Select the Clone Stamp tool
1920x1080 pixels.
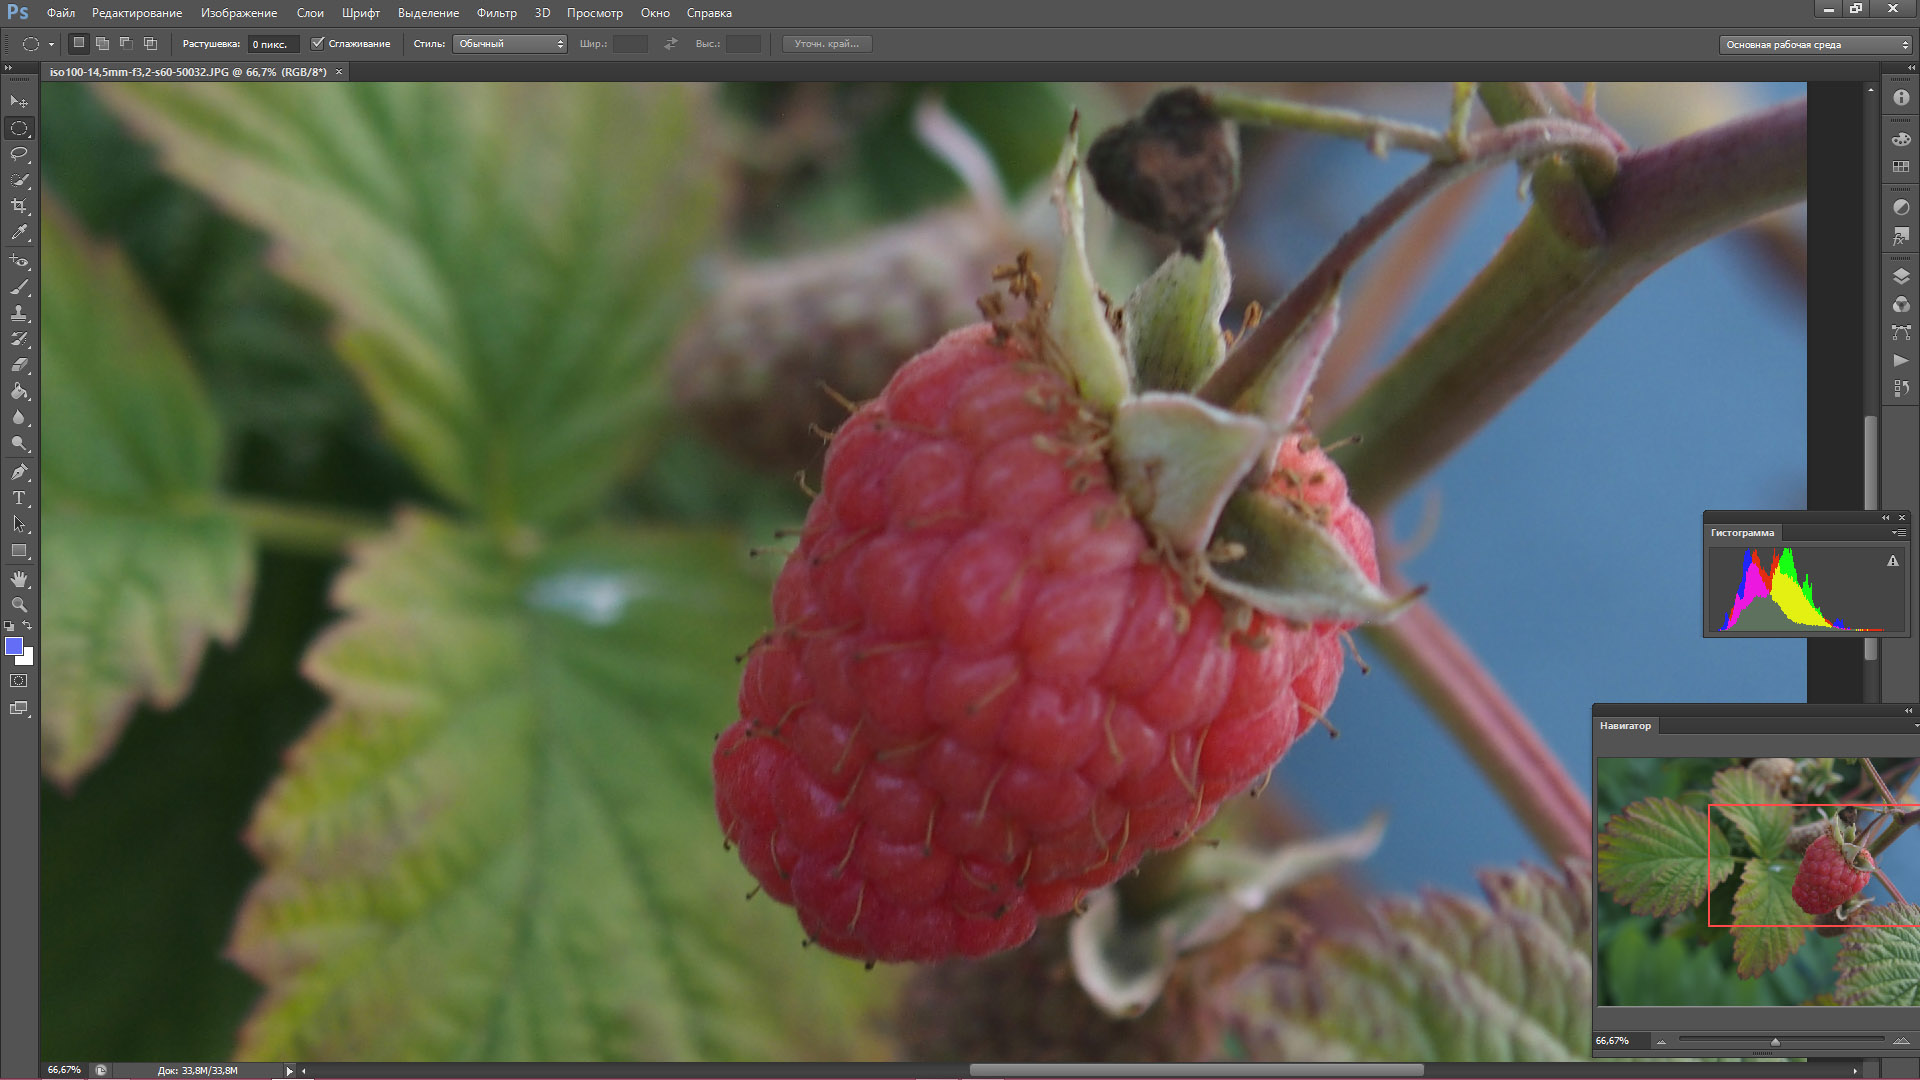pos(19,313)
